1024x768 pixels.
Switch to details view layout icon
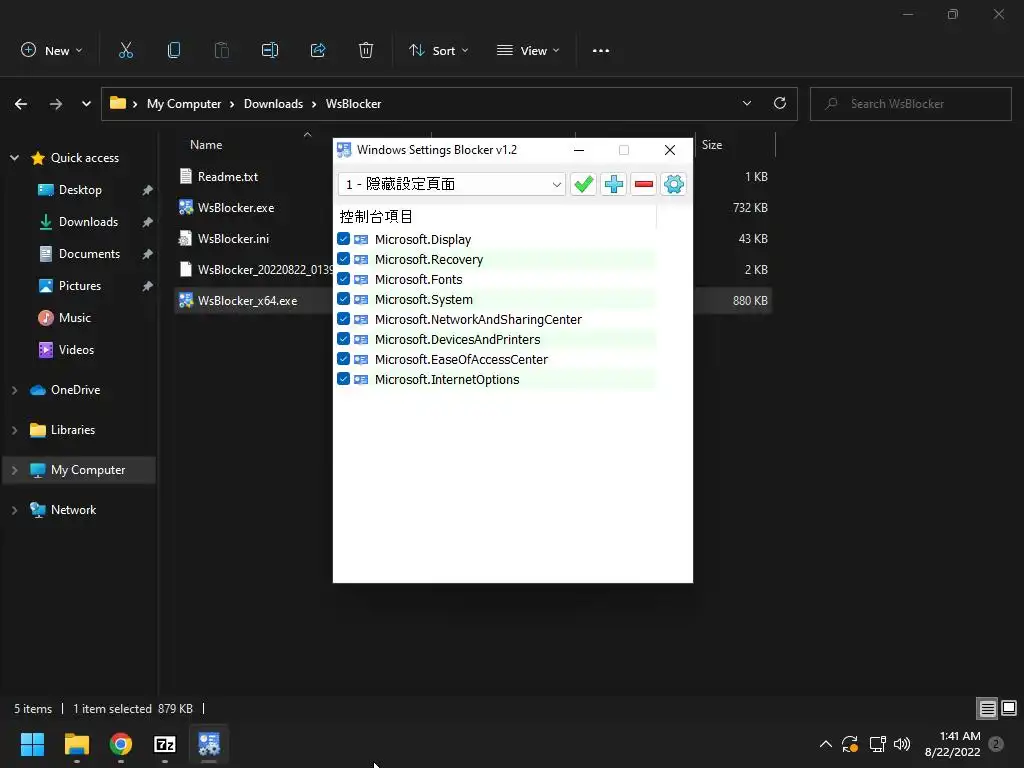coord(987,709)
